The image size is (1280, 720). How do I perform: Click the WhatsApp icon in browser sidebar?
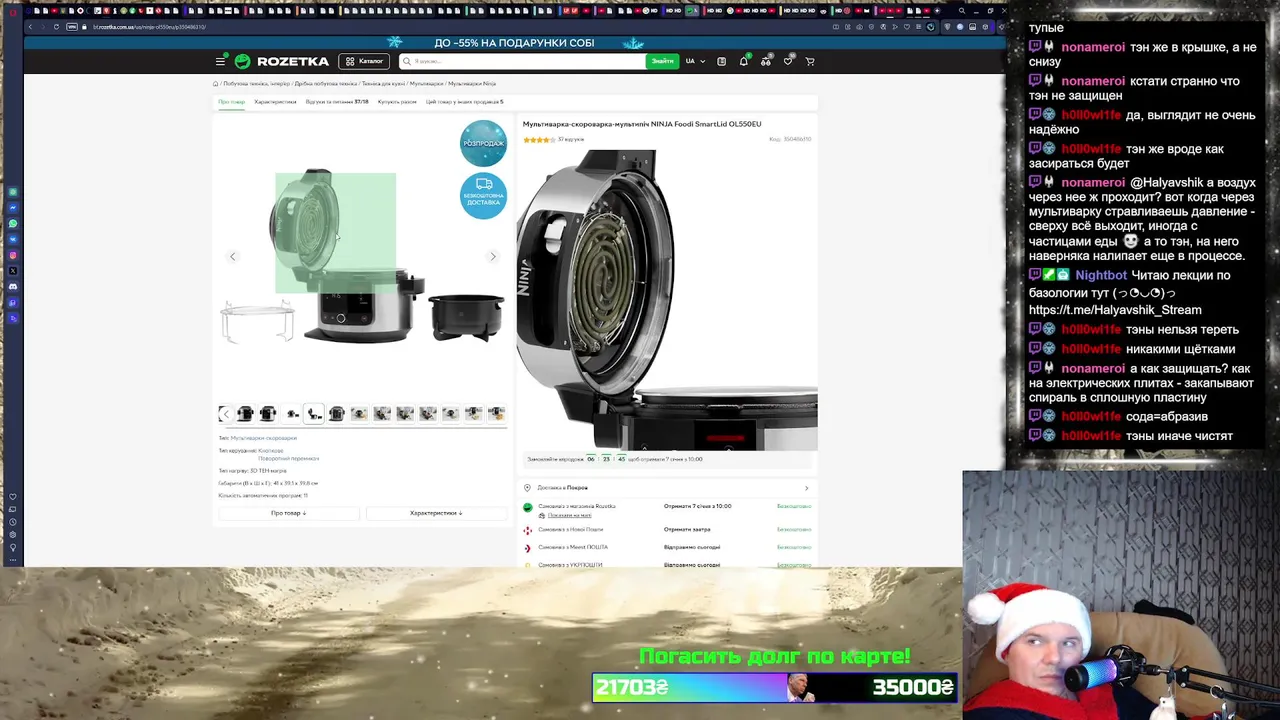pyautogui.click(x=13, y=224)
